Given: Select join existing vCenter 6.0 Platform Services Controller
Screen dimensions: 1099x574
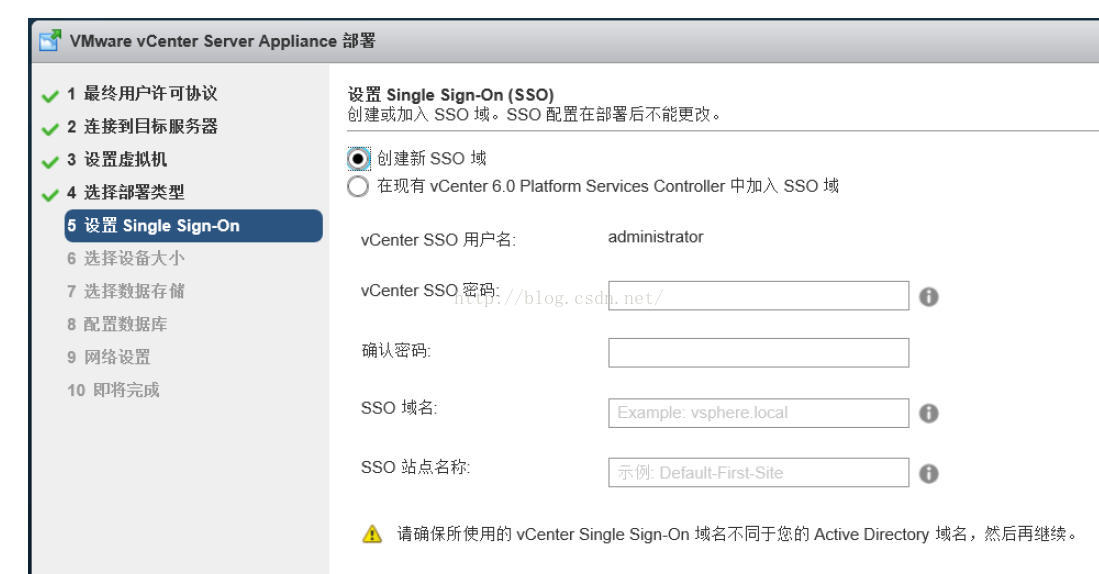Looking at the screenshot, I should (x=358, y=186).
